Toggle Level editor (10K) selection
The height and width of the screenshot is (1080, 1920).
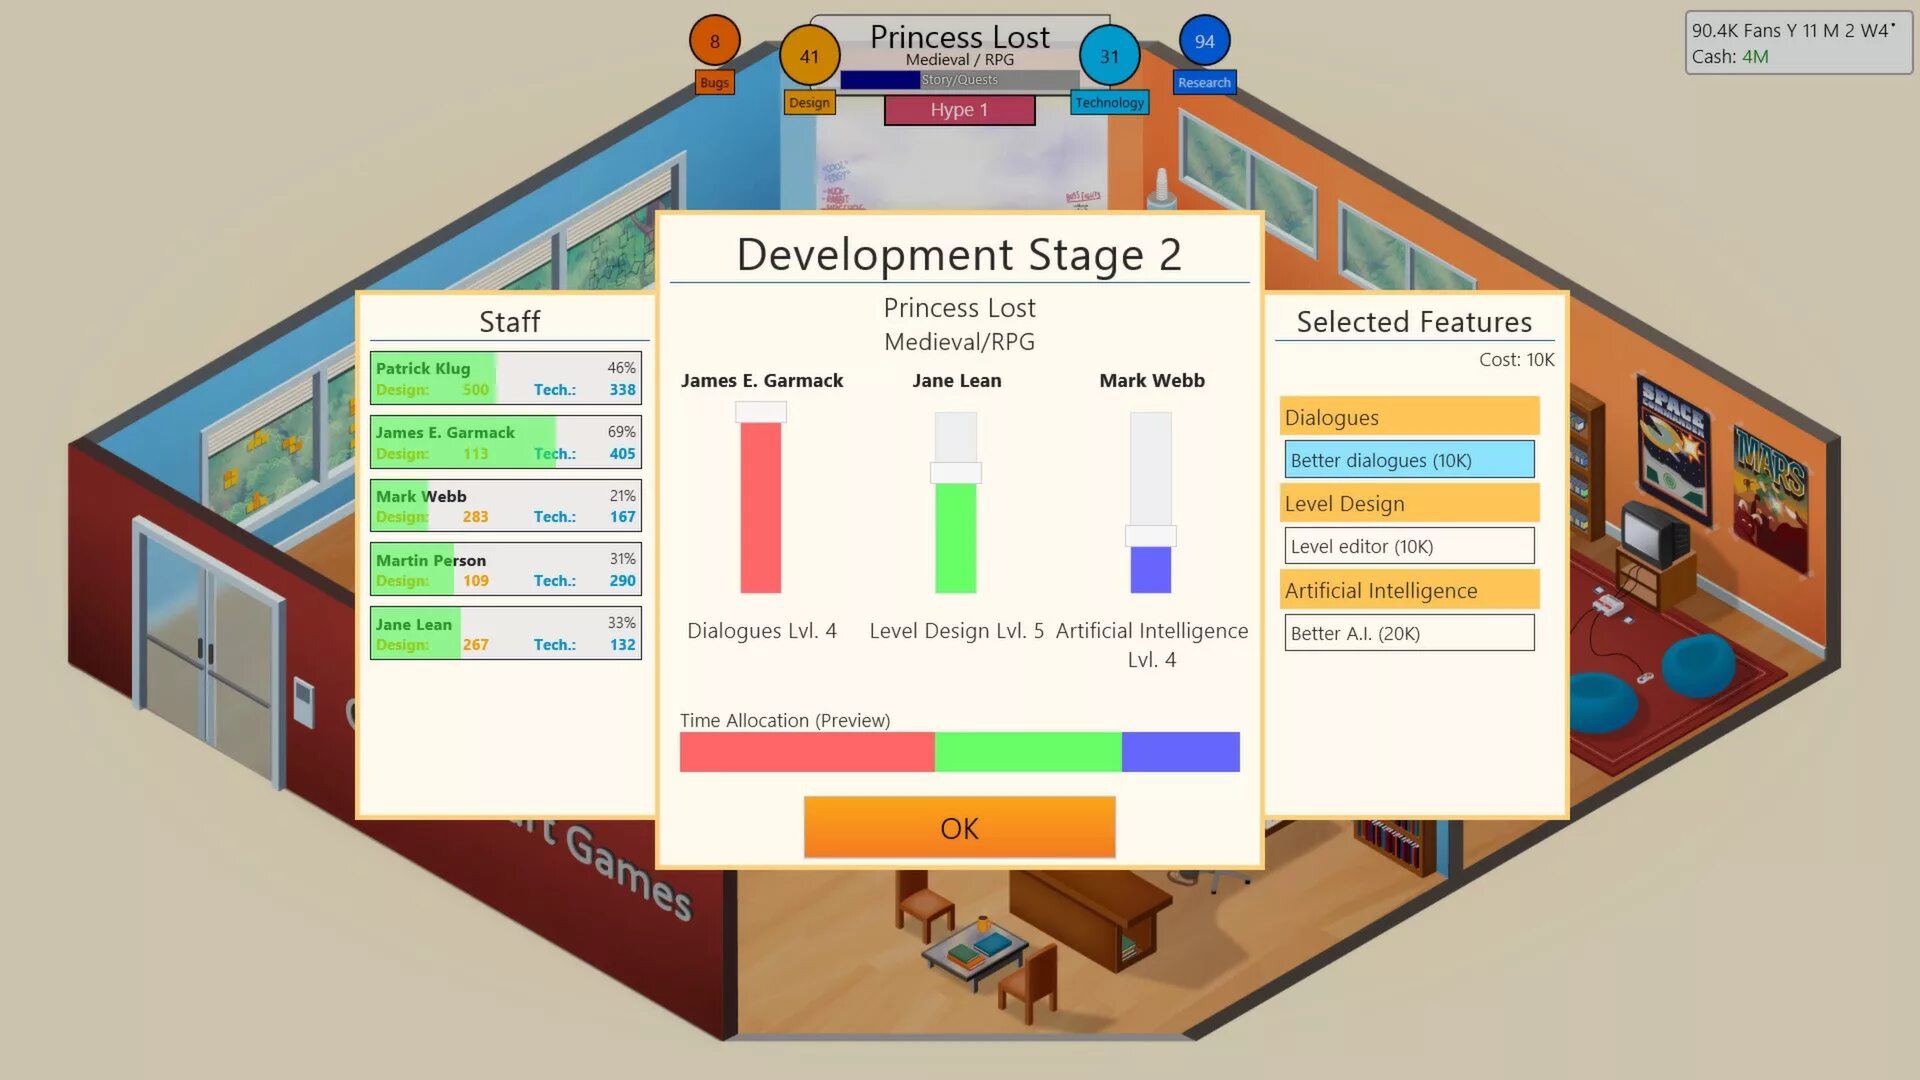1410,545
